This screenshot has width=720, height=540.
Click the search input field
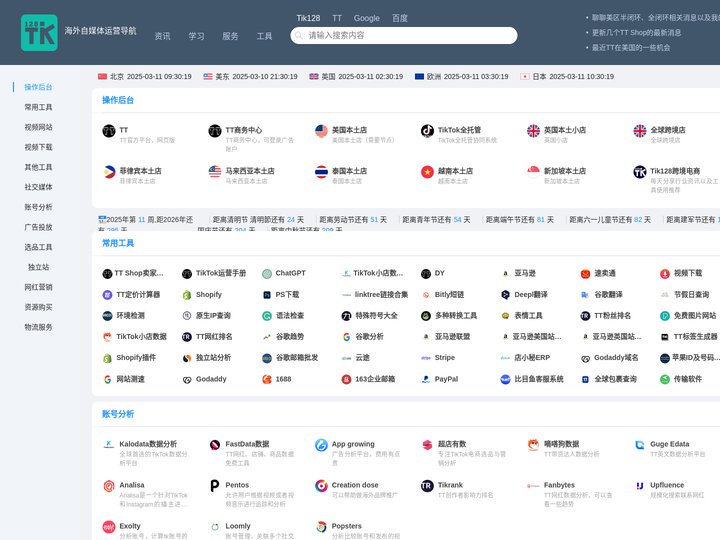(x=404, y=35)
